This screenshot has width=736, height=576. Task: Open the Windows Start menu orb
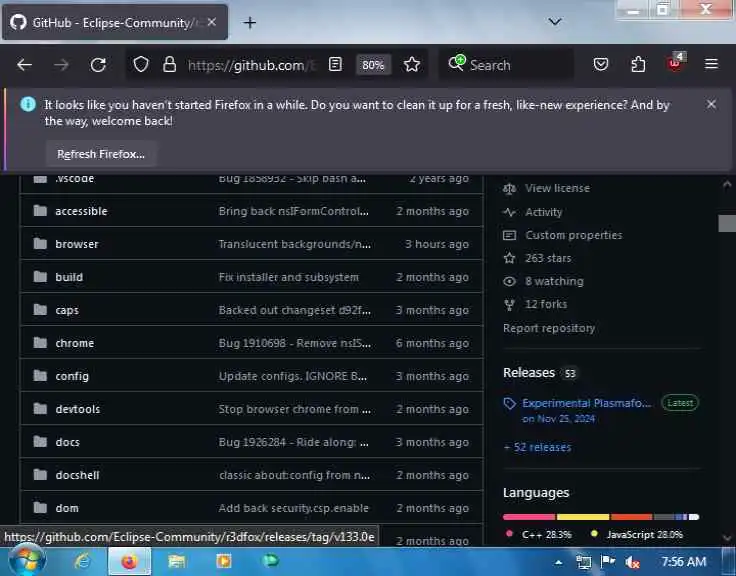(x=26, y=560)
